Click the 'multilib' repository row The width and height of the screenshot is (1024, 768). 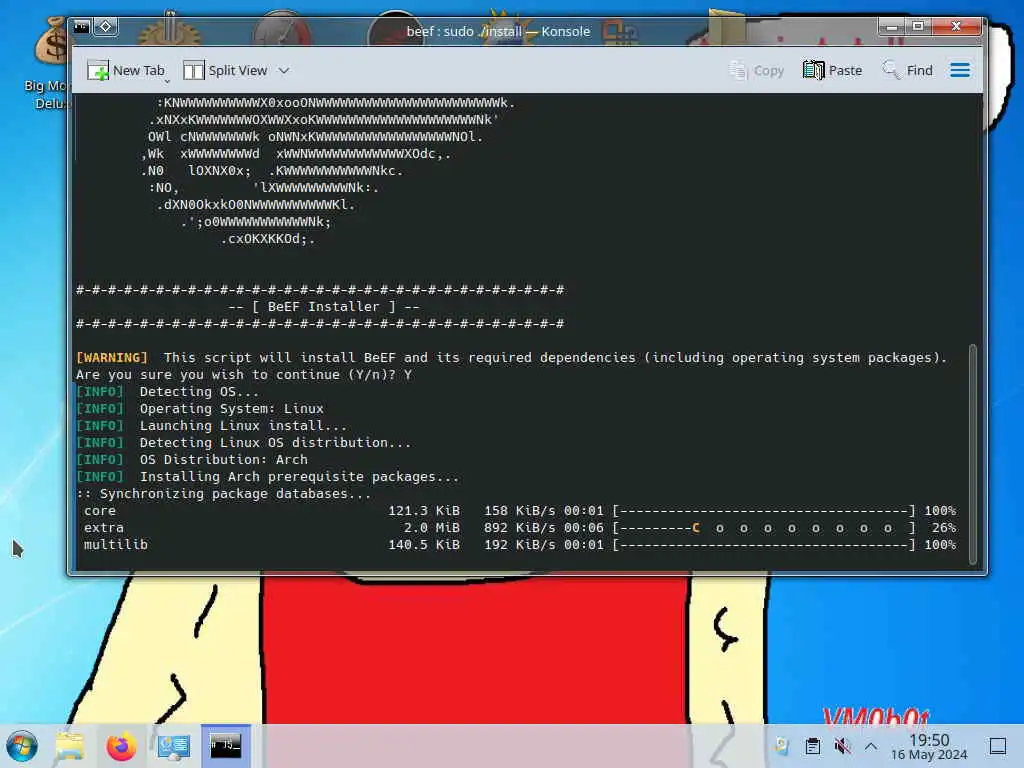pyautogui.click(x=519, y=545)
